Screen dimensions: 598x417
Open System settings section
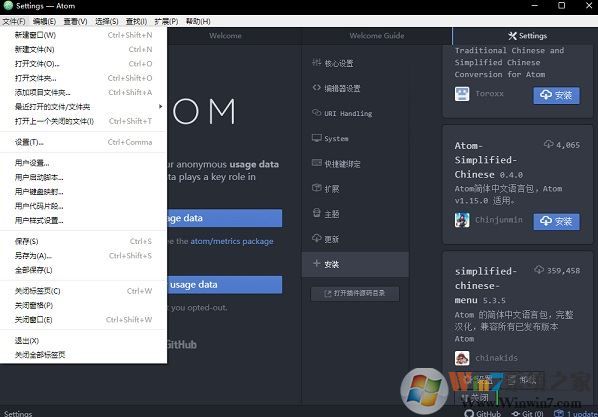355,139
